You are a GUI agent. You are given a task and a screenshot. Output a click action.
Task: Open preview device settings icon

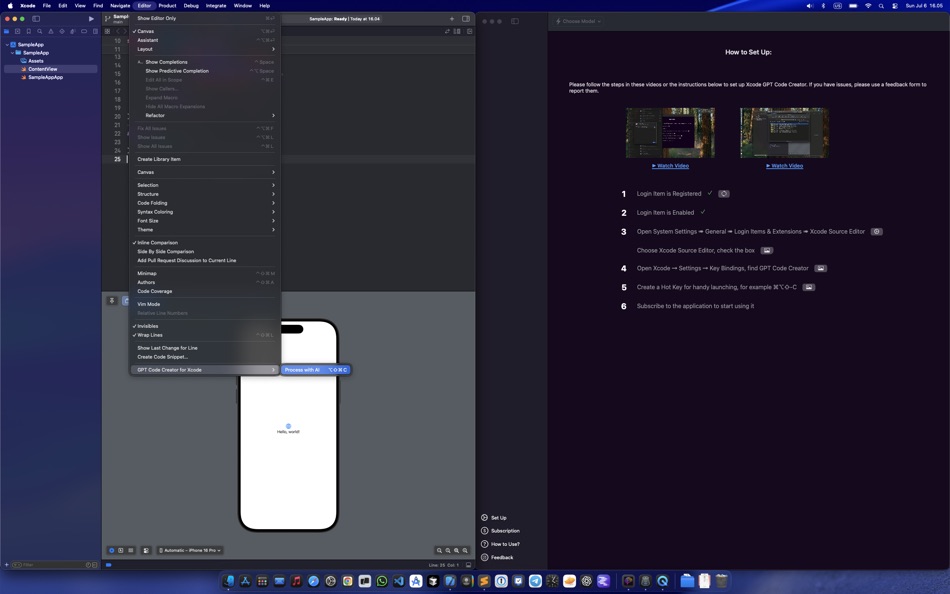[146, 550]
